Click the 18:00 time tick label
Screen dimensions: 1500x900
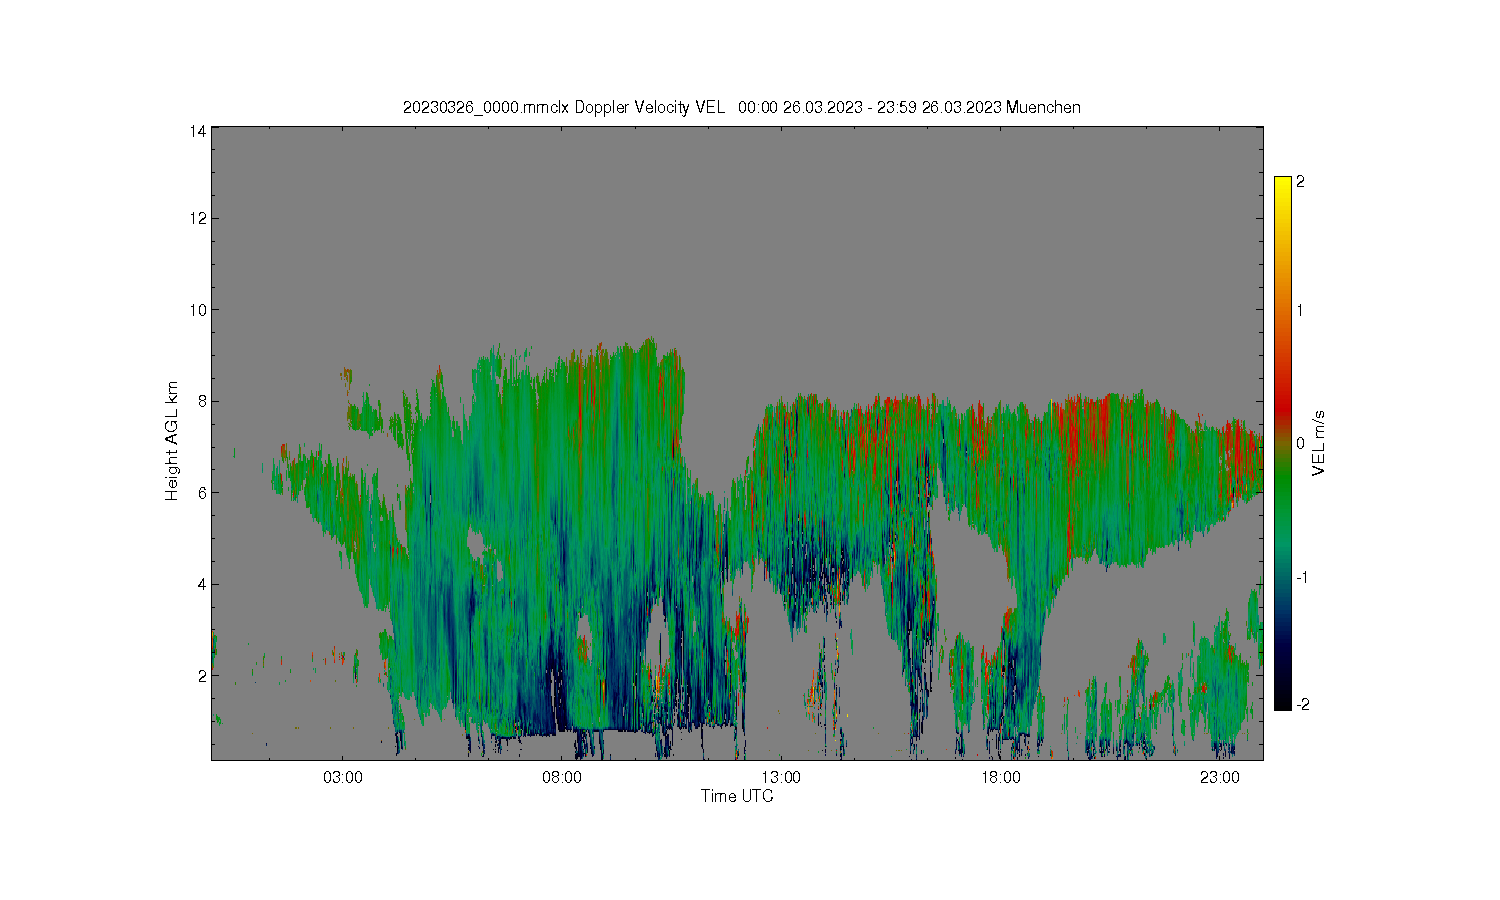tap(1001, 778)
